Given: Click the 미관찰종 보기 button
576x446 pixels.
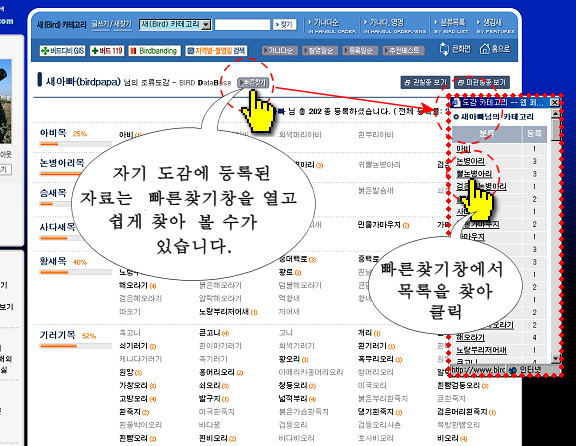Looking at the screenshot, I should pyautogui.click(x=482, y=82).
